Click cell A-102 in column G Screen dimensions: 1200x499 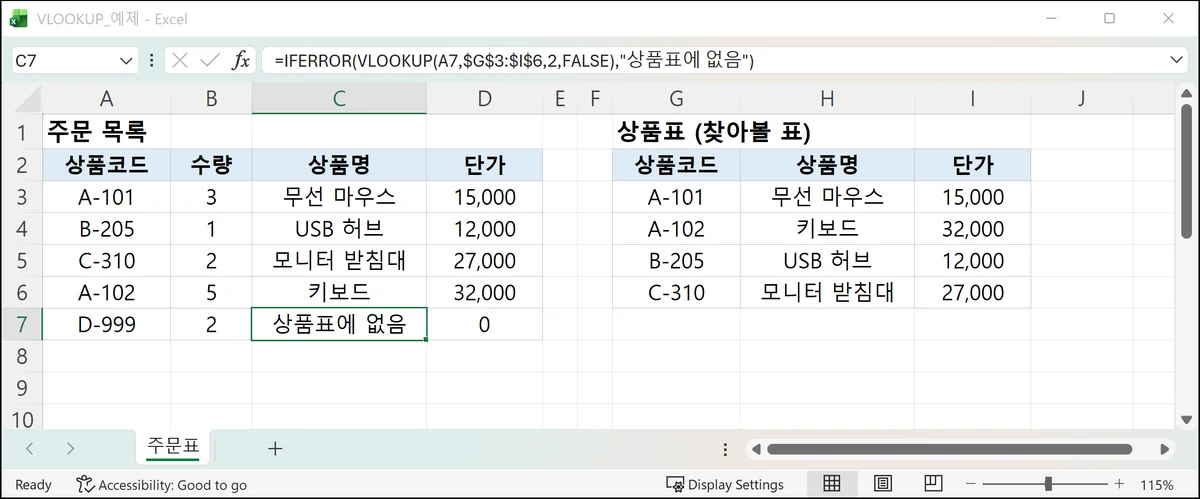click(x=676, y=228)
